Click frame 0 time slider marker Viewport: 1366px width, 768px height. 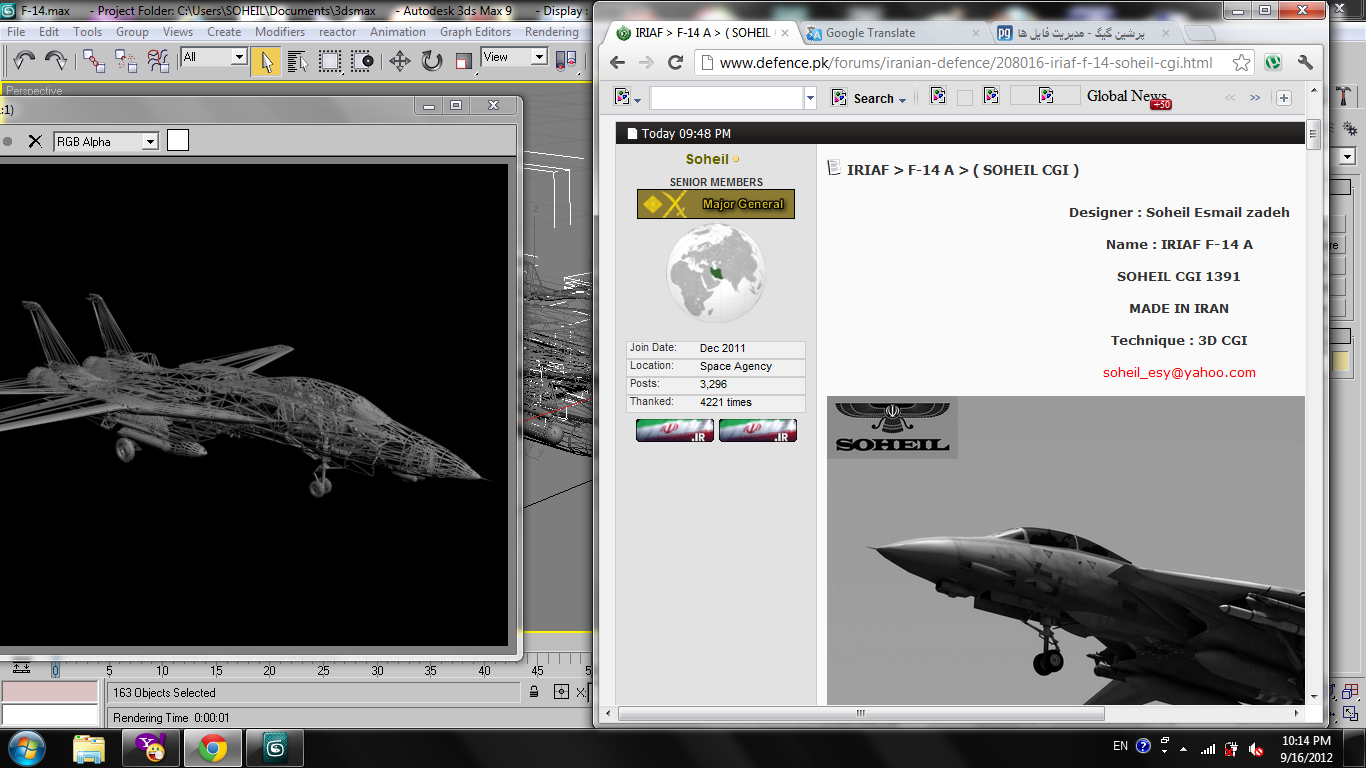(55, 671)
